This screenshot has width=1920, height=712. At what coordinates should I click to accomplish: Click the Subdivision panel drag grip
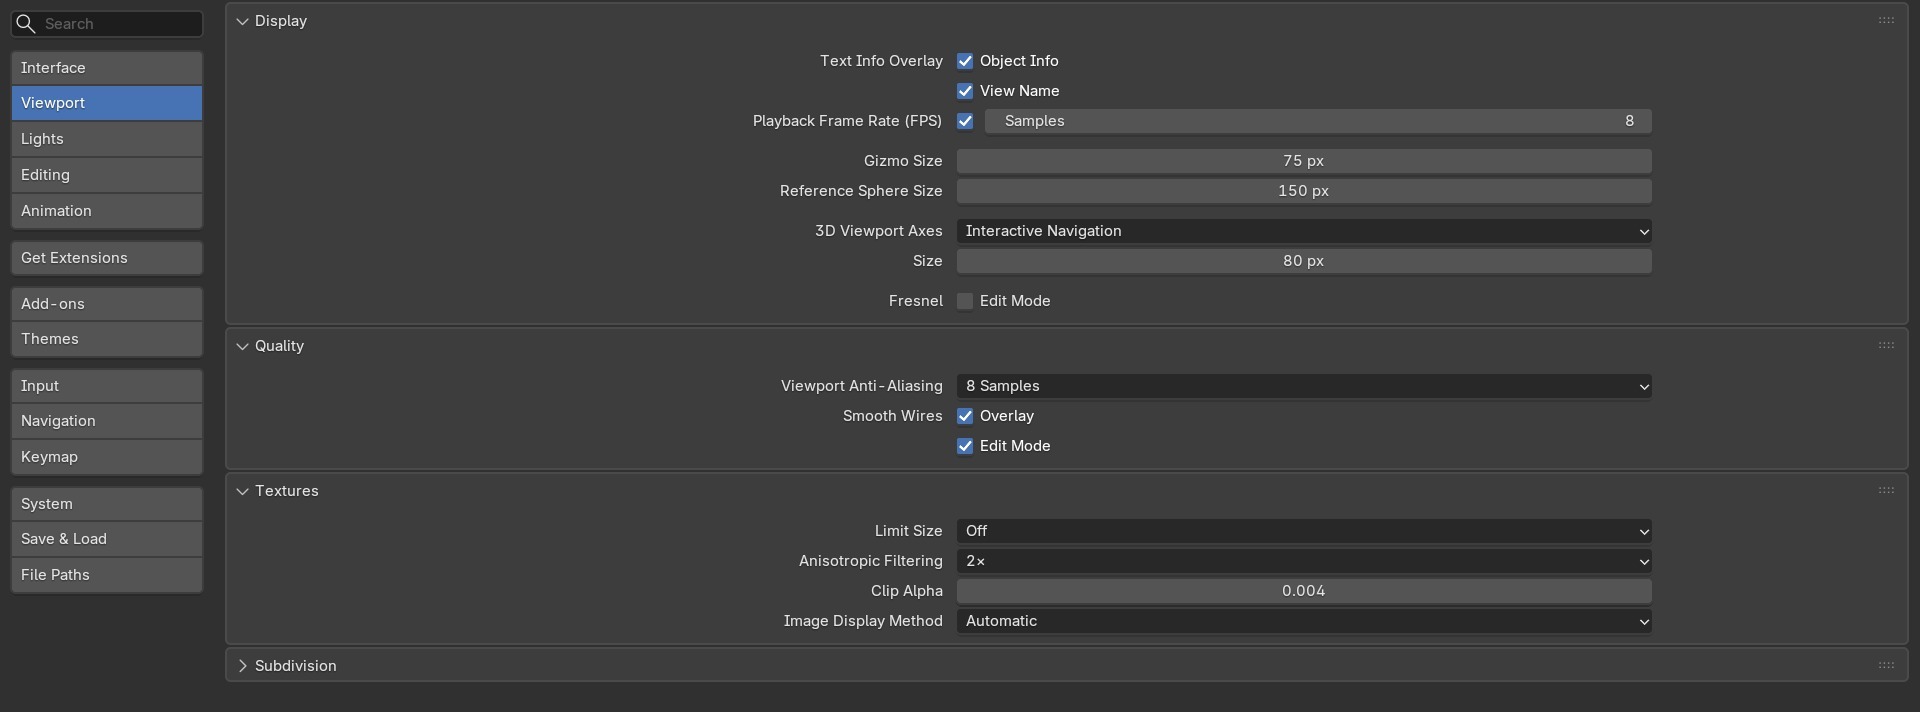tap(1886, 666)
